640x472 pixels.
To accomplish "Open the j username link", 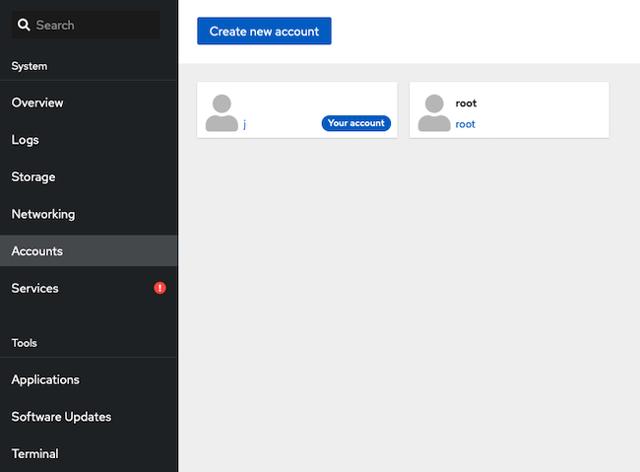I will pyautogui.click(x=244, y=124).
